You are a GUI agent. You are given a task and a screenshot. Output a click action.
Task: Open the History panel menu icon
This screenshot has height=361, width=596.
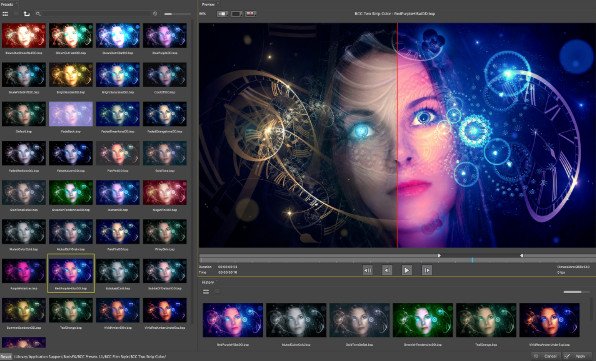tap(206, 292)
